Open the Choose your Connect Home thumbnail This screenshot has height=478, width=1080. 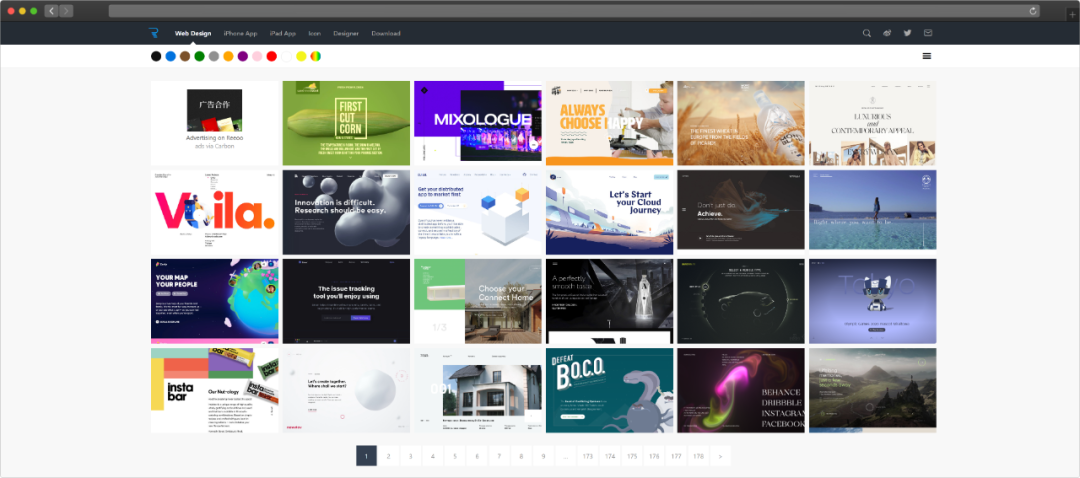coord(478,301)
